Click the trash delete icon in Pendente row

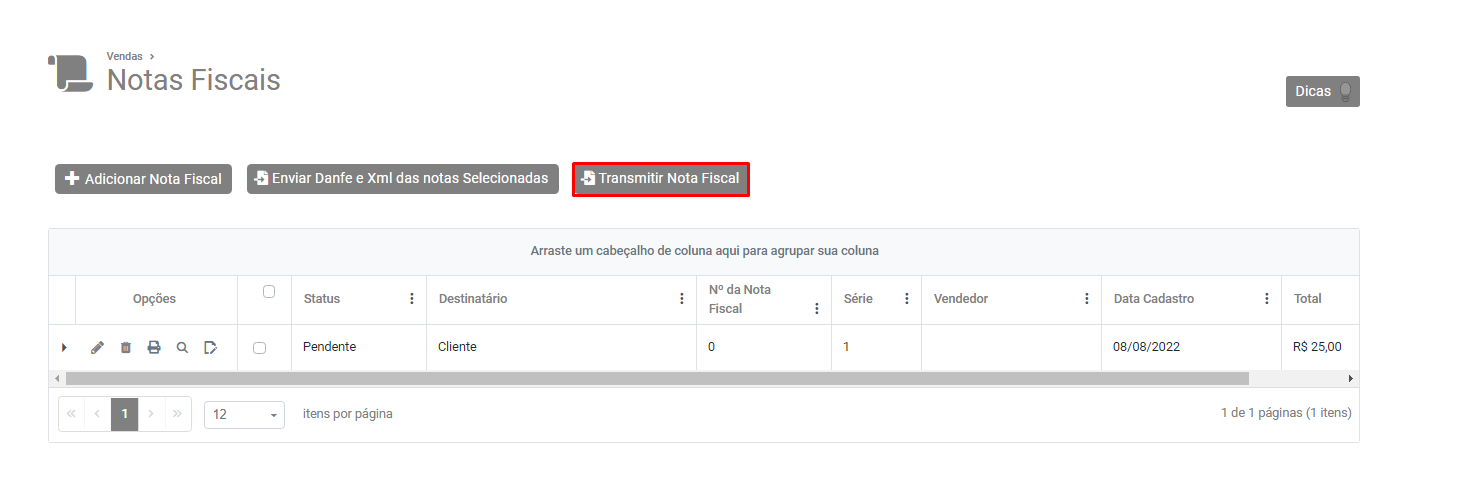(x=125, y=348)
